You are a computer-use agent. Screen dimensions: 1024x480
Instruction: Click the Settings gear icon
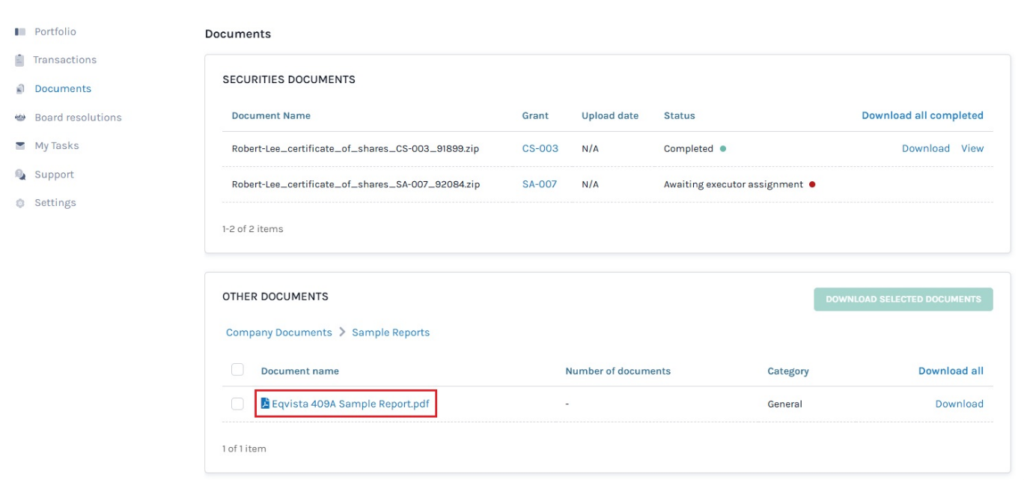pyautogui.click(x=20, y=203)
